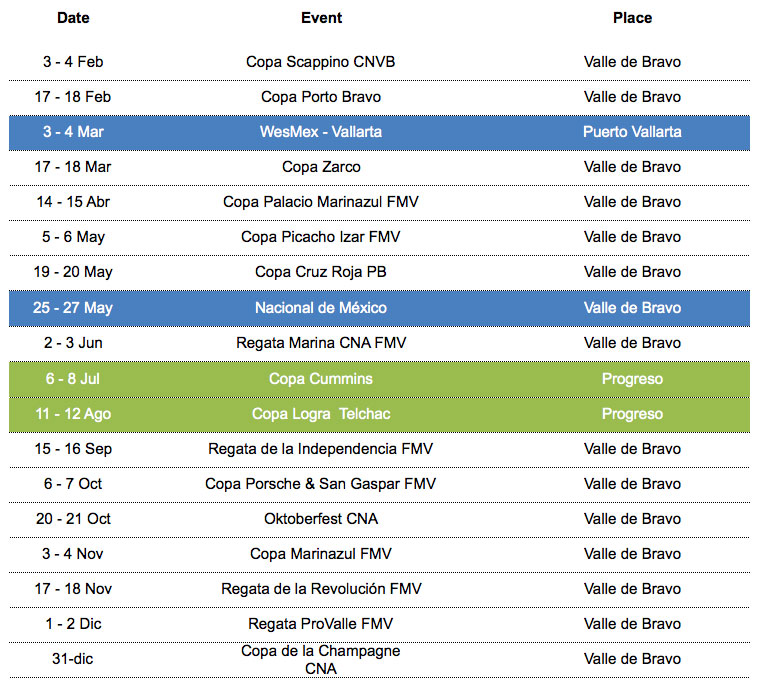Click the Copa Logra Telchac event

pos(321,414)
